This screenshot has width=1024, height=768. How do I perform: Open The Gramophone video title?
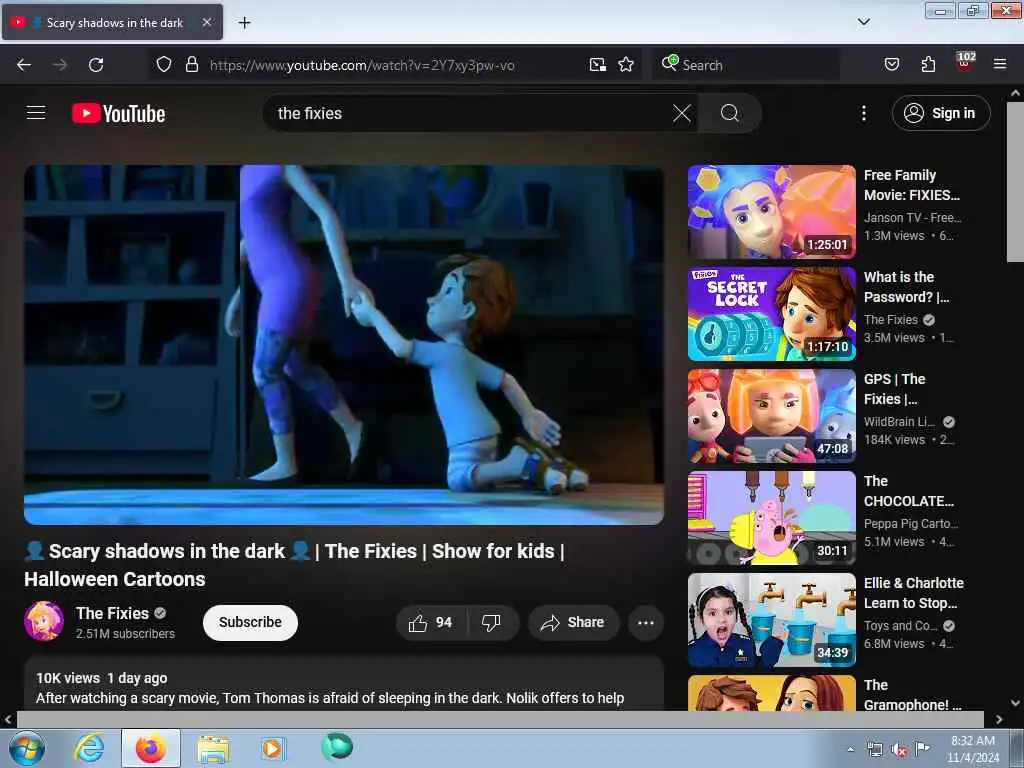[x=912, y=694]
